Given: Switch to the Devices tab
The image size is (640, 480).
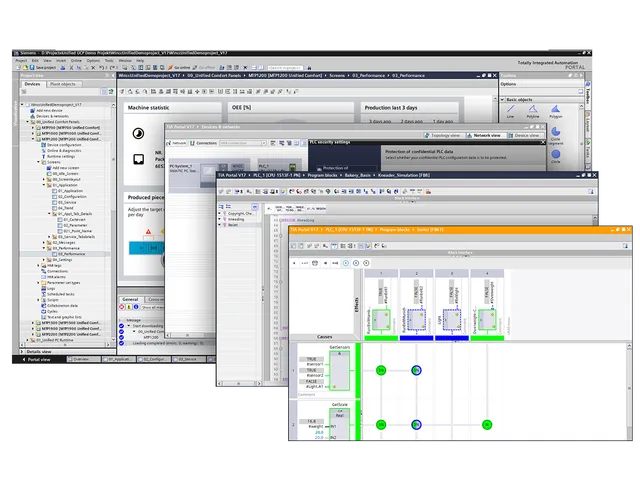Looking at the screenshot, I should 32,84.
